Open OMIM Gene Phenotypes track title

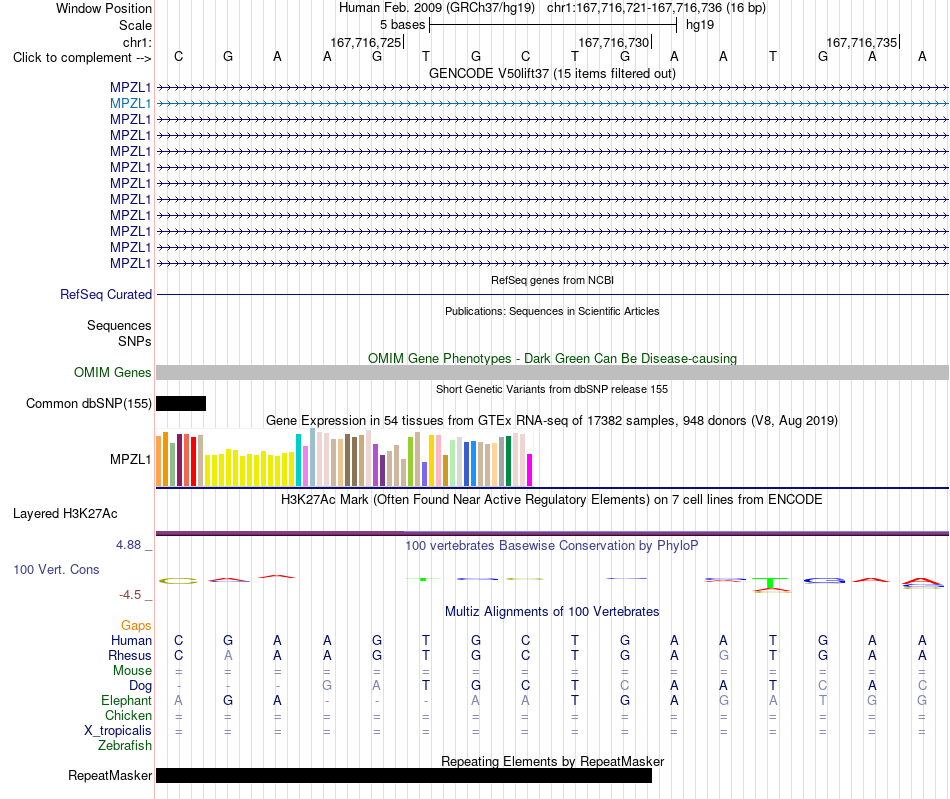(552, 359)
